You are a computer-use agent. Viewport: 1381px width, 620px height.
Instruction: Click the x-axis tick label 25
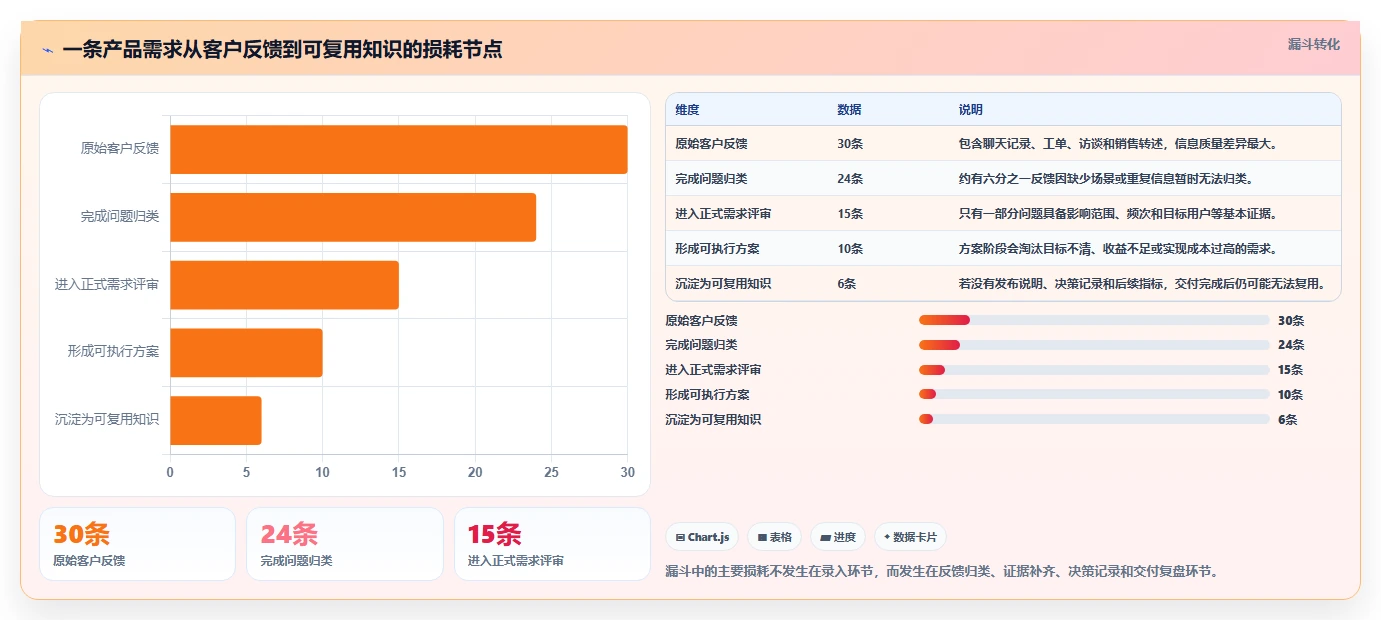click(x=551, y=472)
